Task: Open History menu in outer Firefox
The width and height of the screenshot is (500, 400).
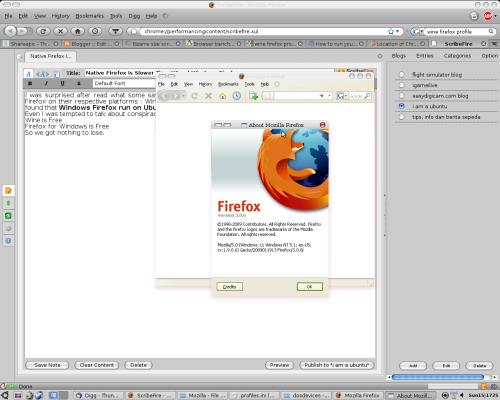Action: pos(61,16)
